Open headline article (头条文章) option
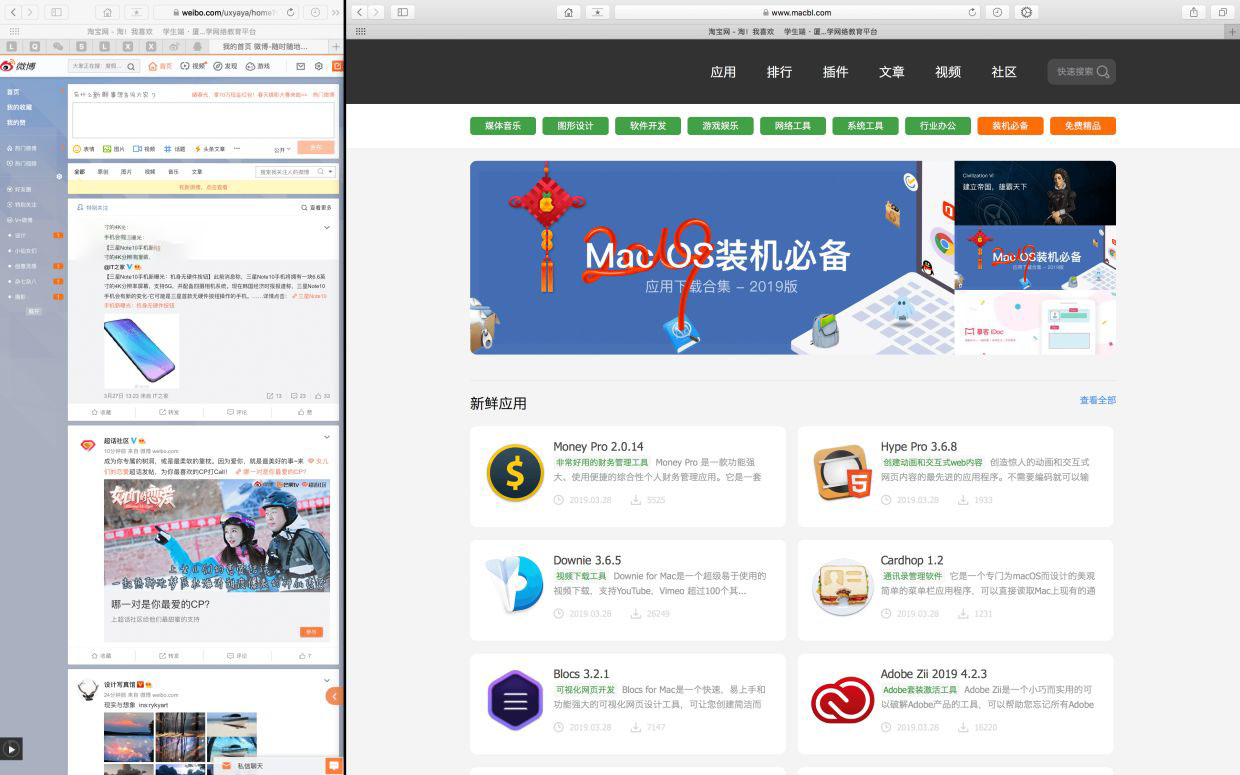This screenshot has width=1240, height=775. pos(210,148)
